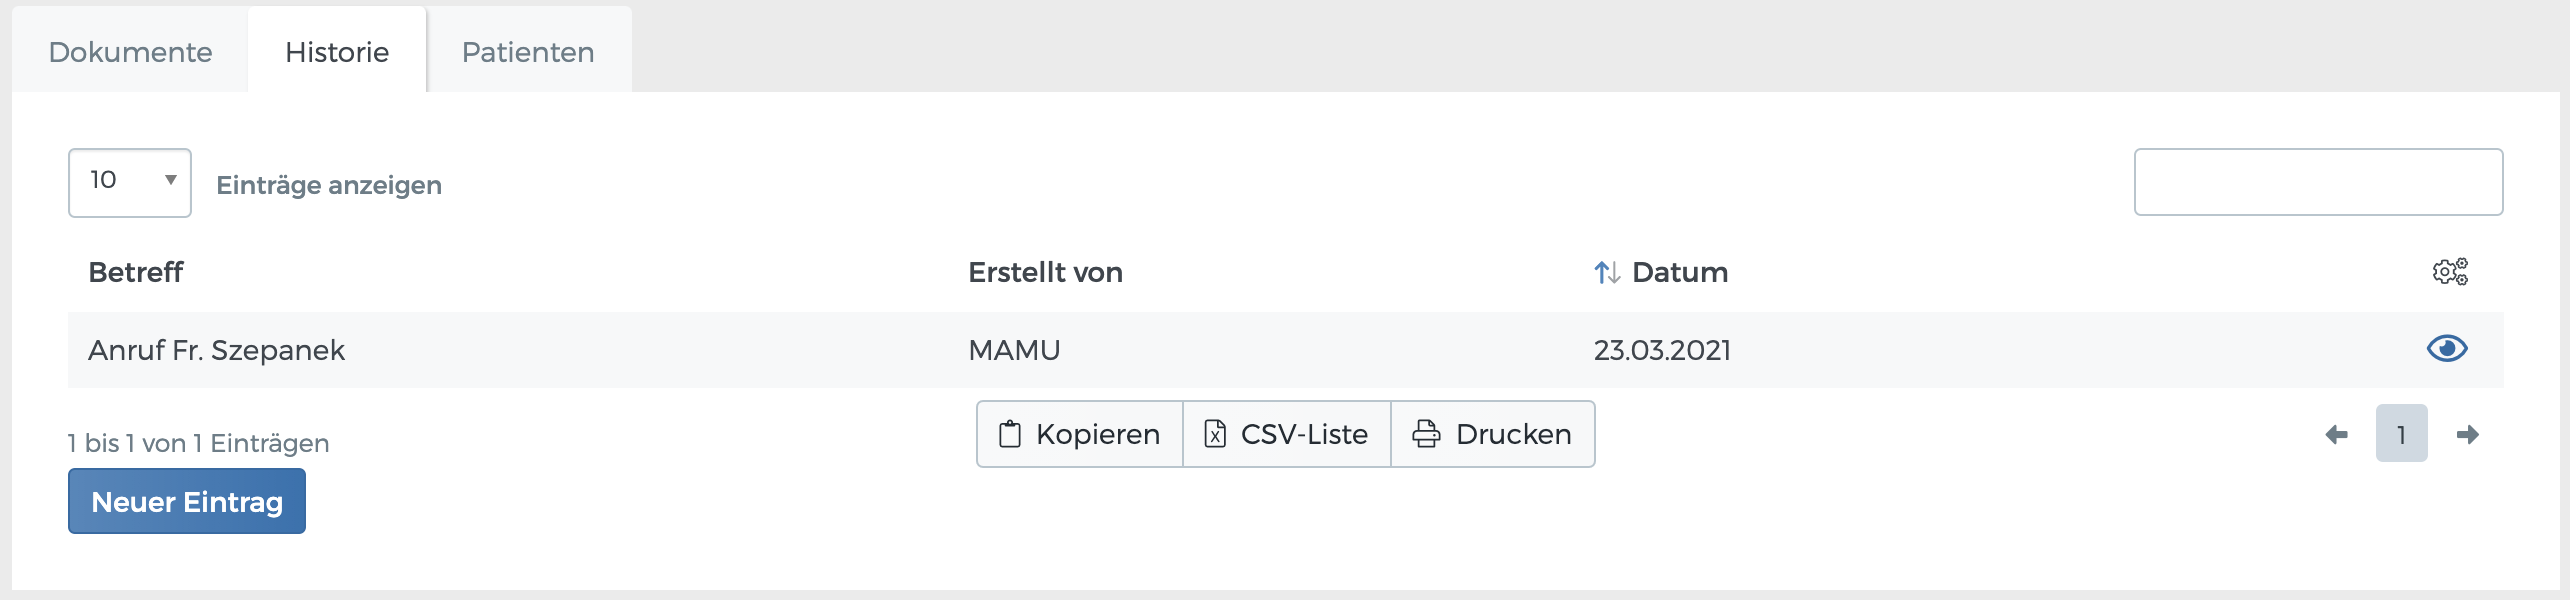Open the column settings gear icon
Image resolution: width=2570 pixels, height=600 pixels.
2448,271
